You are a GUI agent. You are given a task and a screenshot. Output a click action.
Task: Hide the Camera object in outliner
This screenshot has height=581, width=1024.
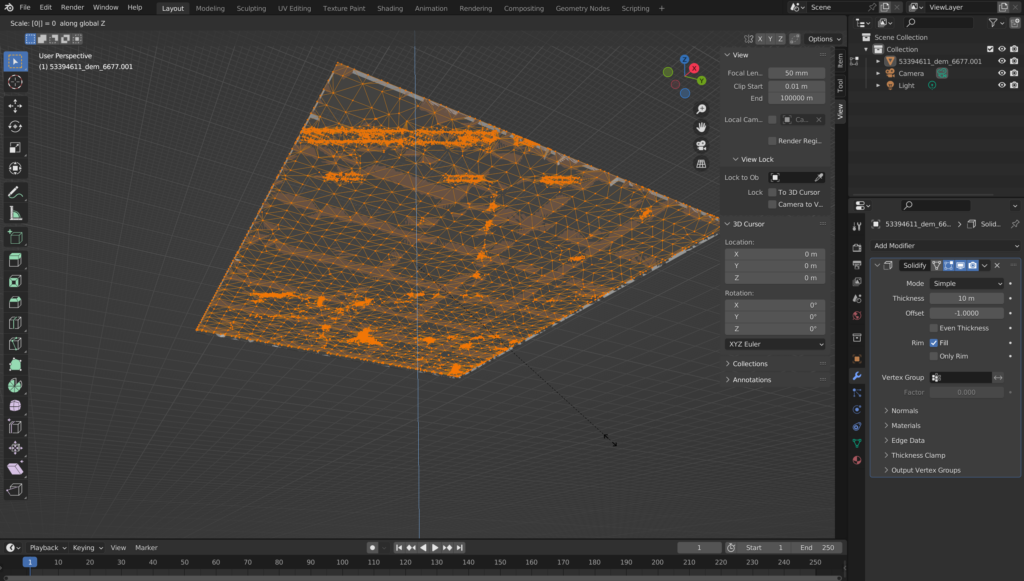[x=1001, y=73]
